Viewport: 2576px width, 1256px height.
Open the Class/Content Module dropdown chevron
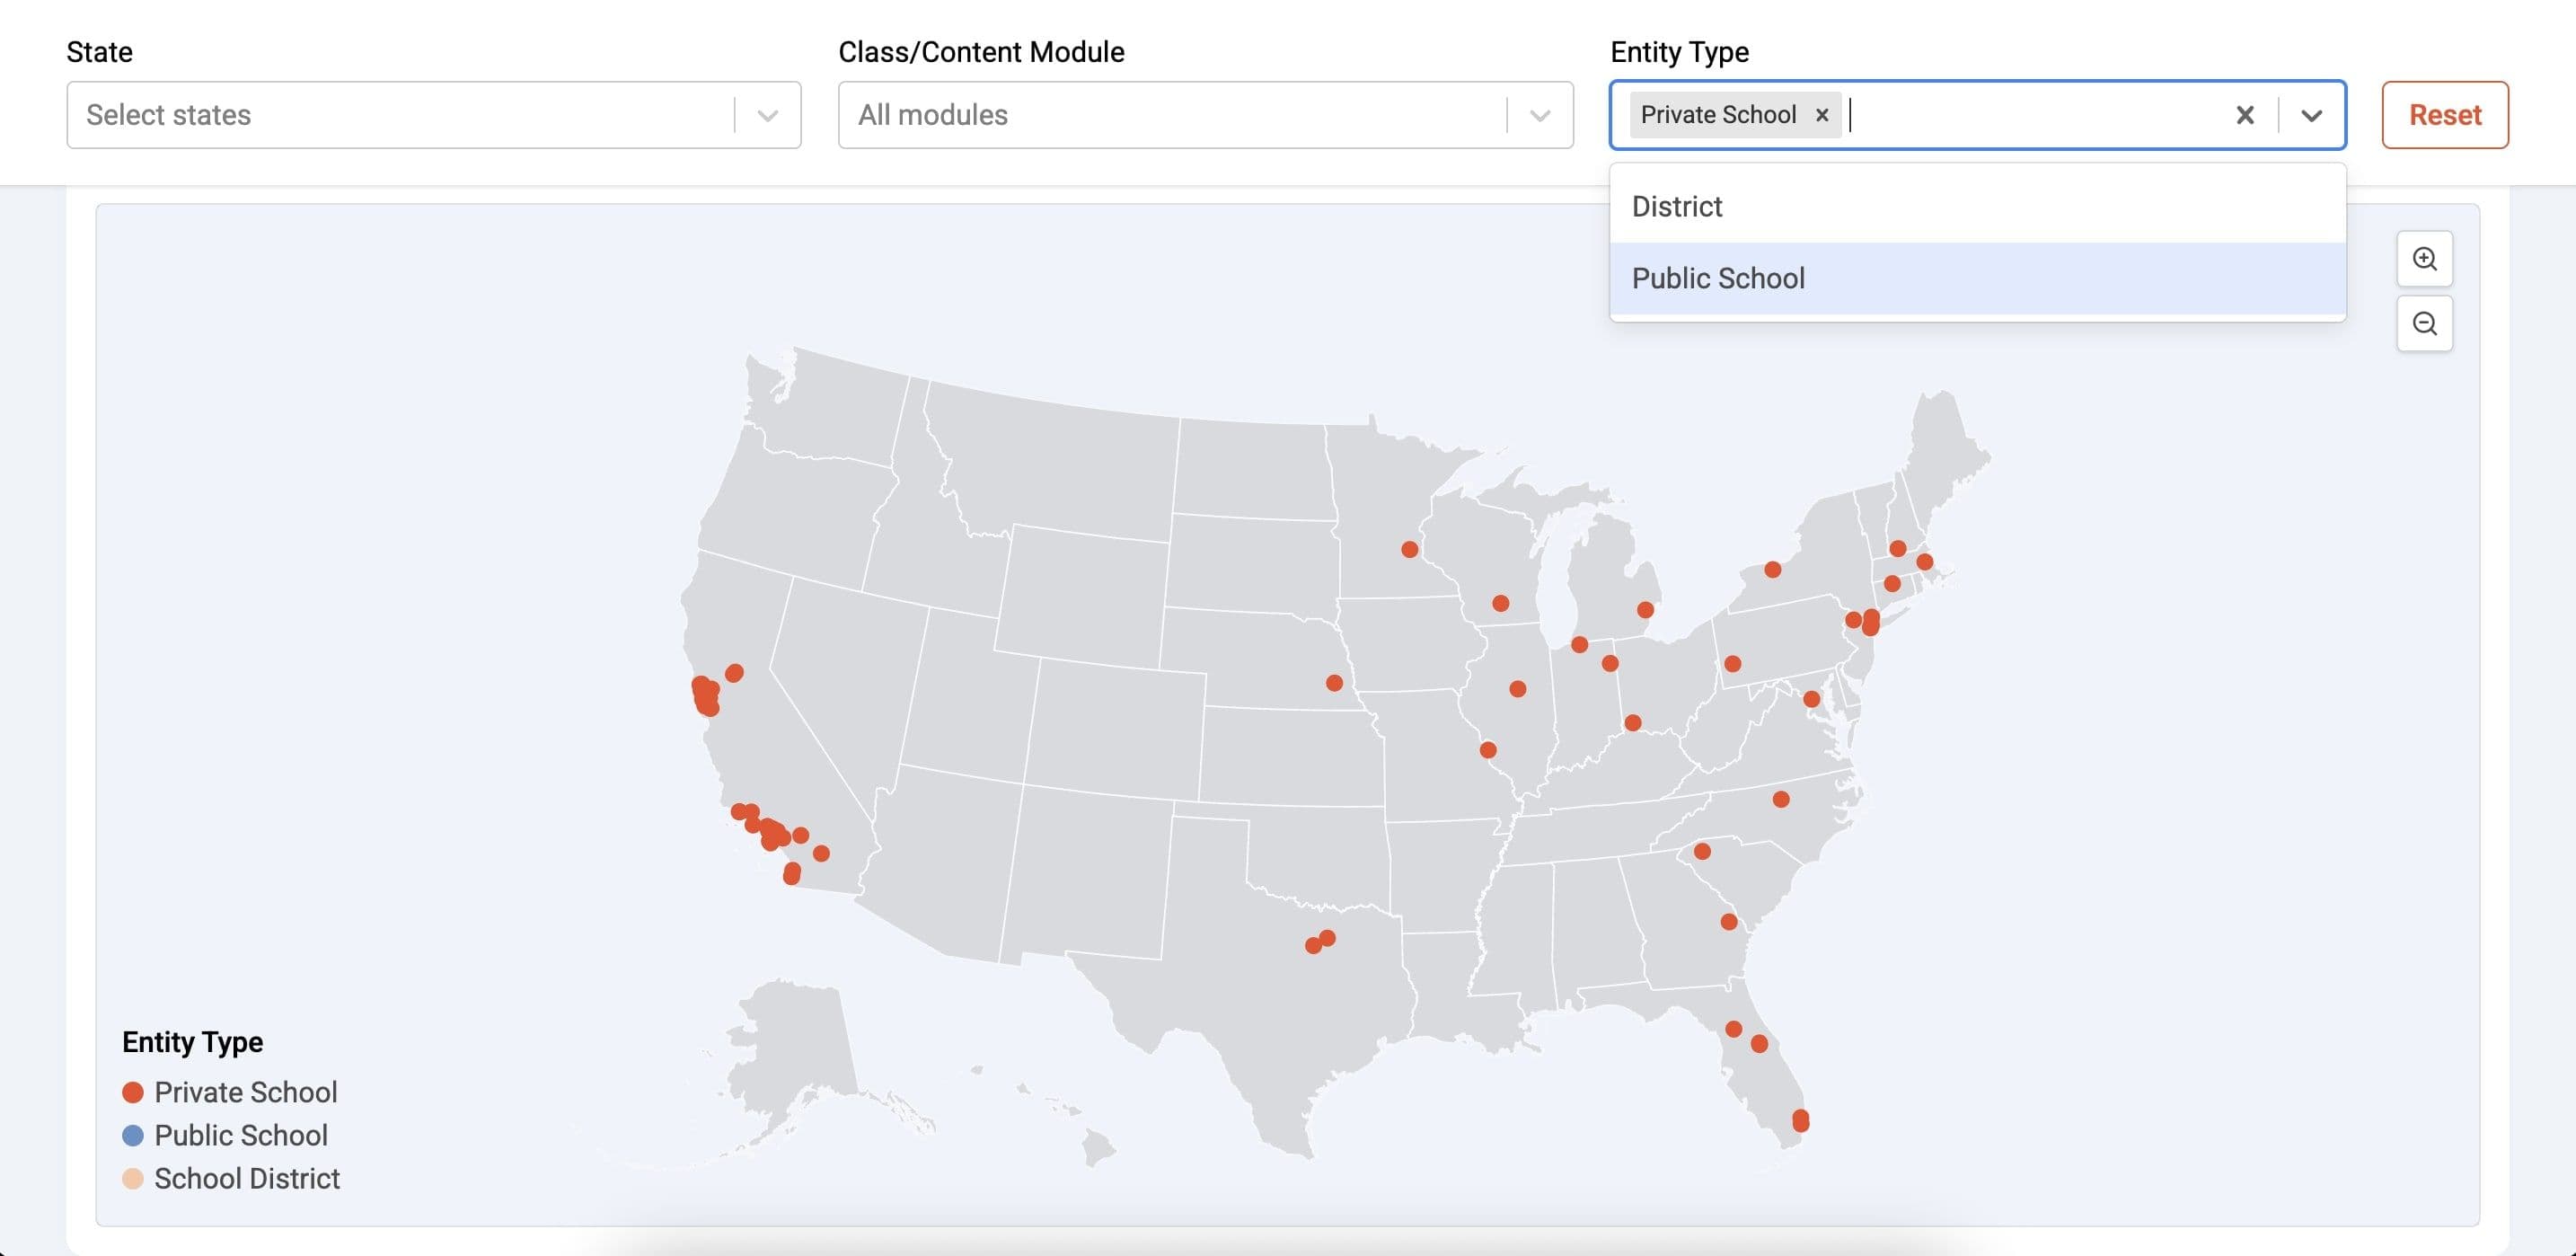(x=1539, y=115)
